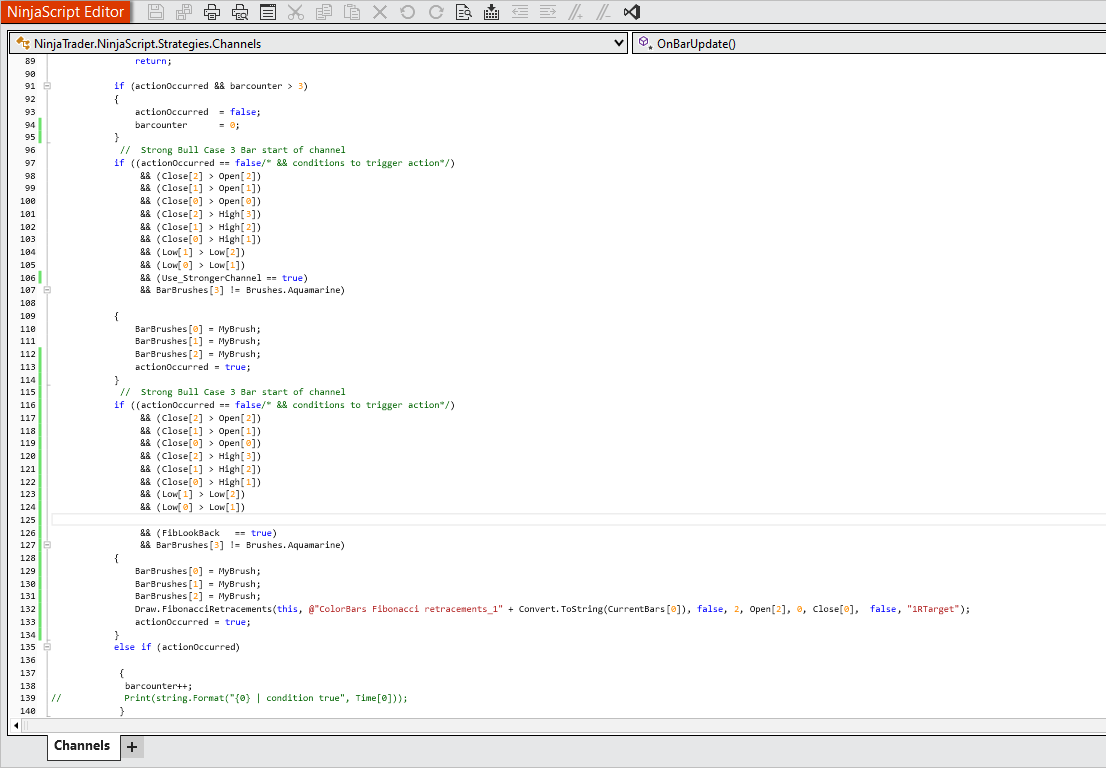The width and height of the screenshot is (1106, 768).
Task: Click the Delete X icon
Action: point(380,13)
